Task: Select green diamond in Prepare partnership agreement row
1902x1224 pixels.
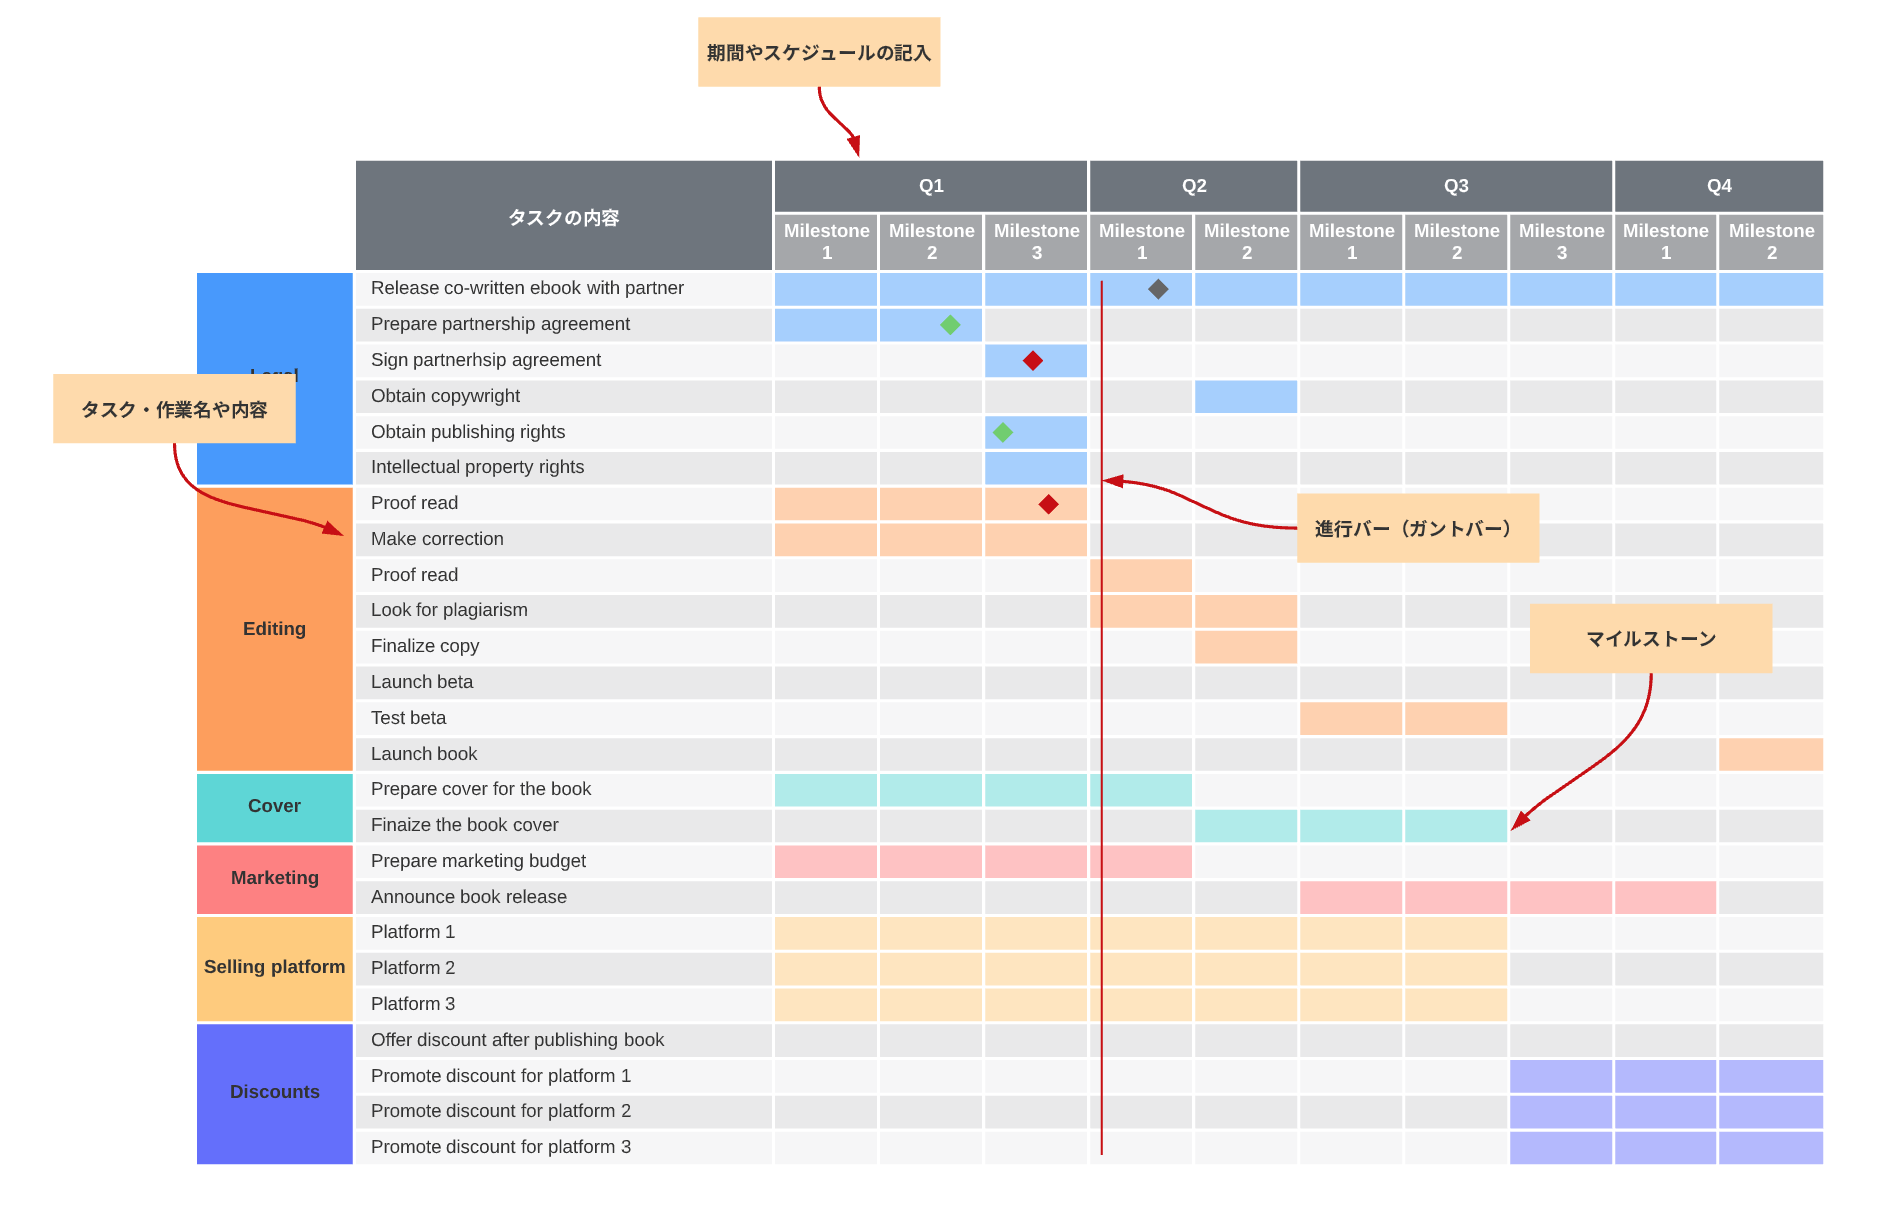Action: [x=950, y=325]
